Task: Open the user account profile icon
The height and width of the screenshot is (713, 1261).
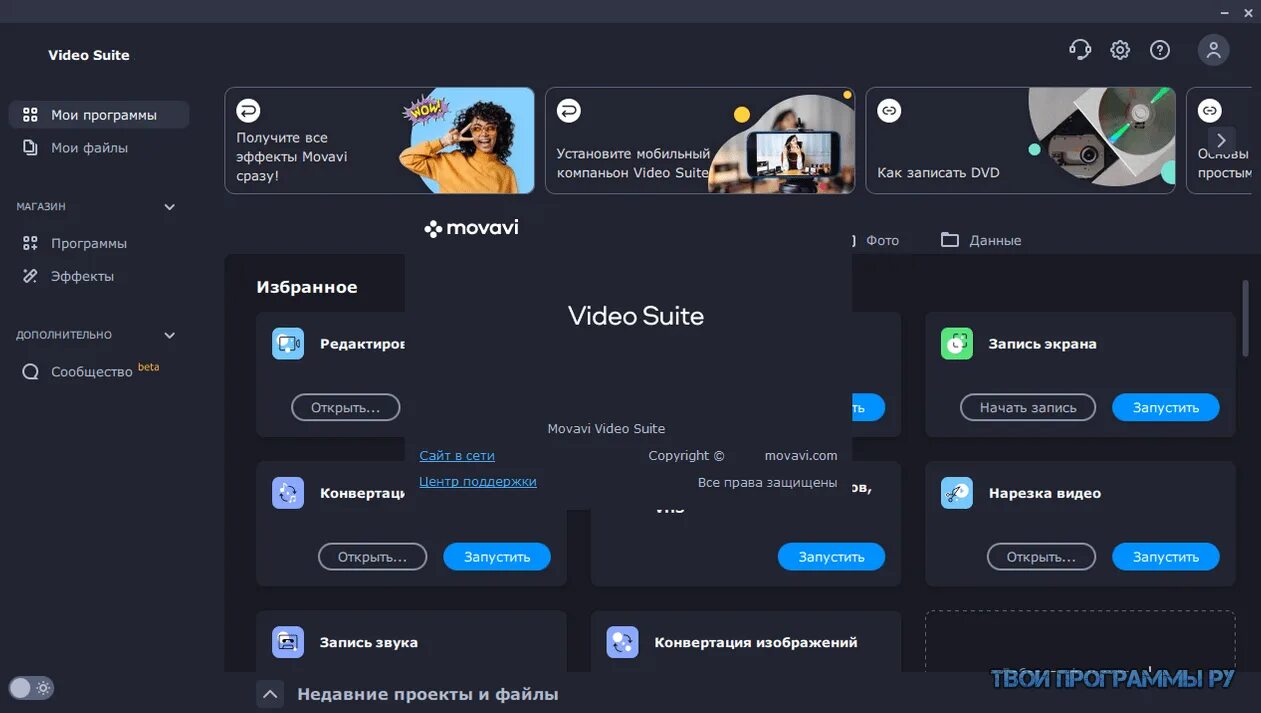Action: (x=1214, y=50)
